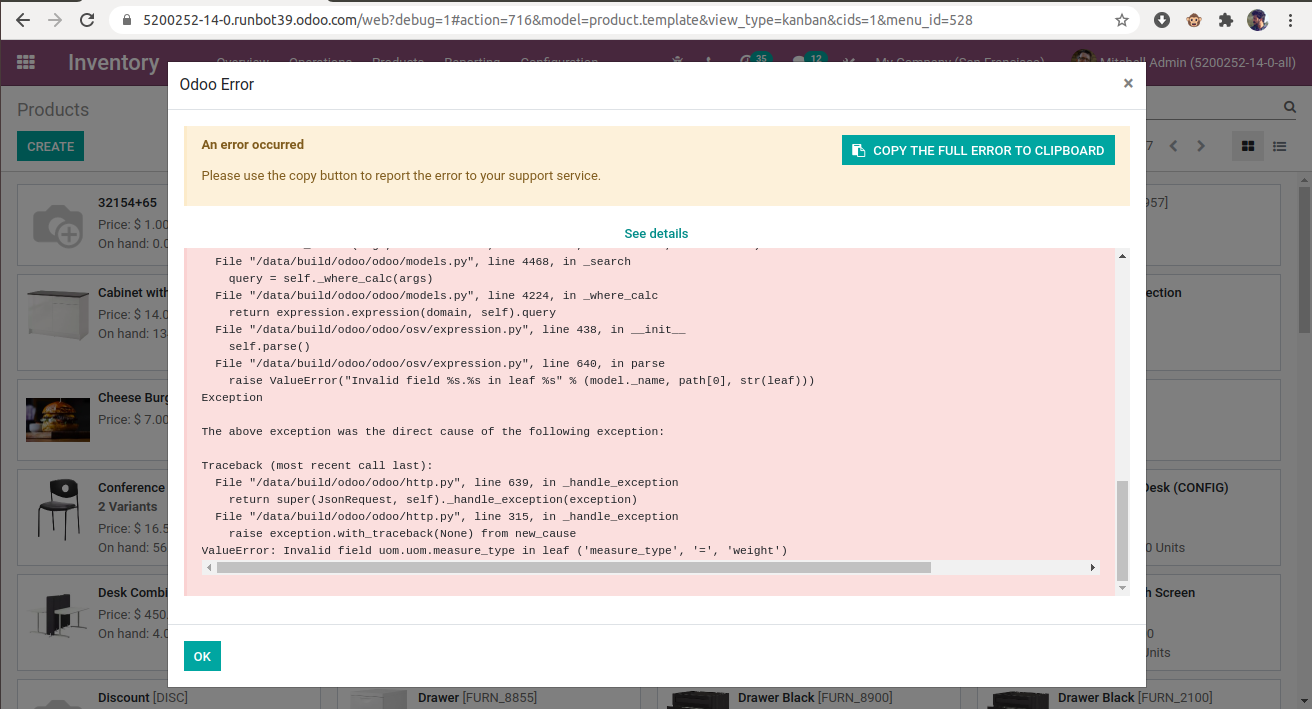
Task: Go to previous page of products
Action: 1174,146
